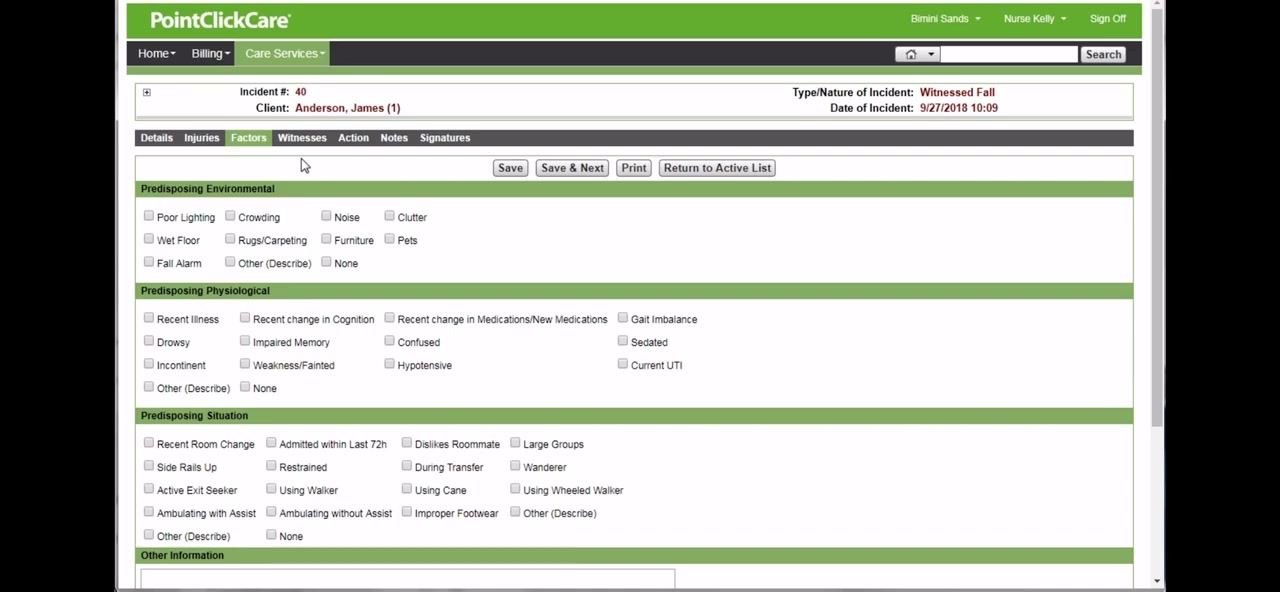Check the Improper Footwear checkbox
The height and width of the screenshot is (592, 1280).
pos(407,512)
